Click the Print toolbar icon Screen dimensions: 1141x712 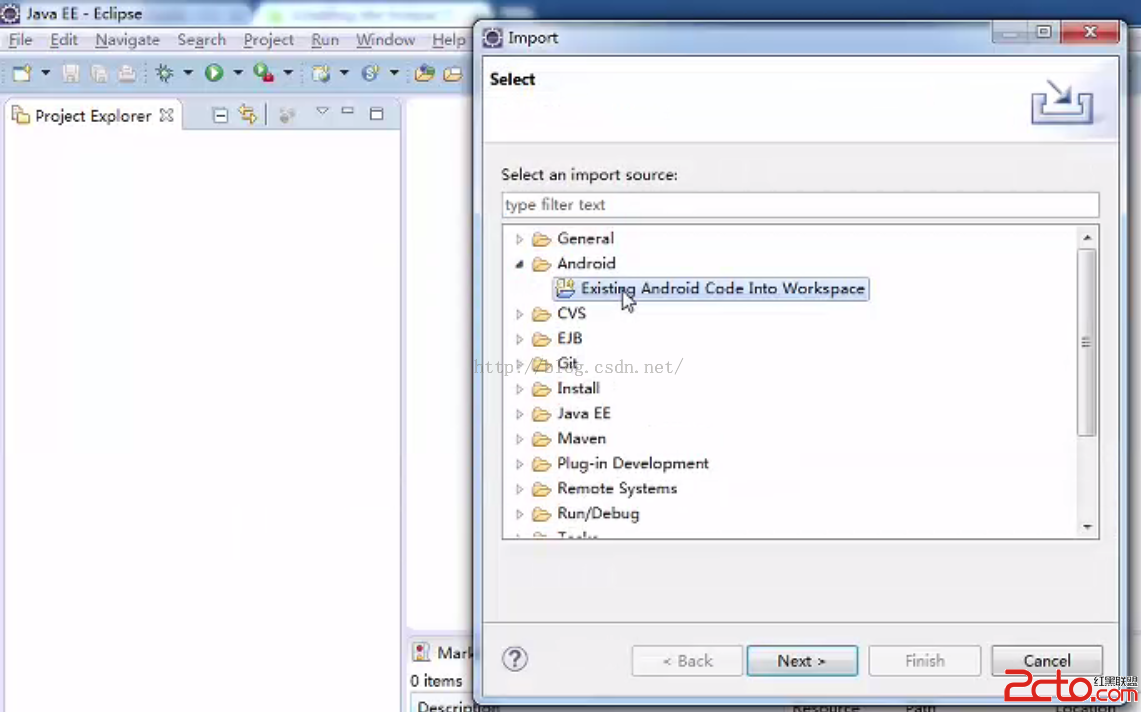point(127,73)
